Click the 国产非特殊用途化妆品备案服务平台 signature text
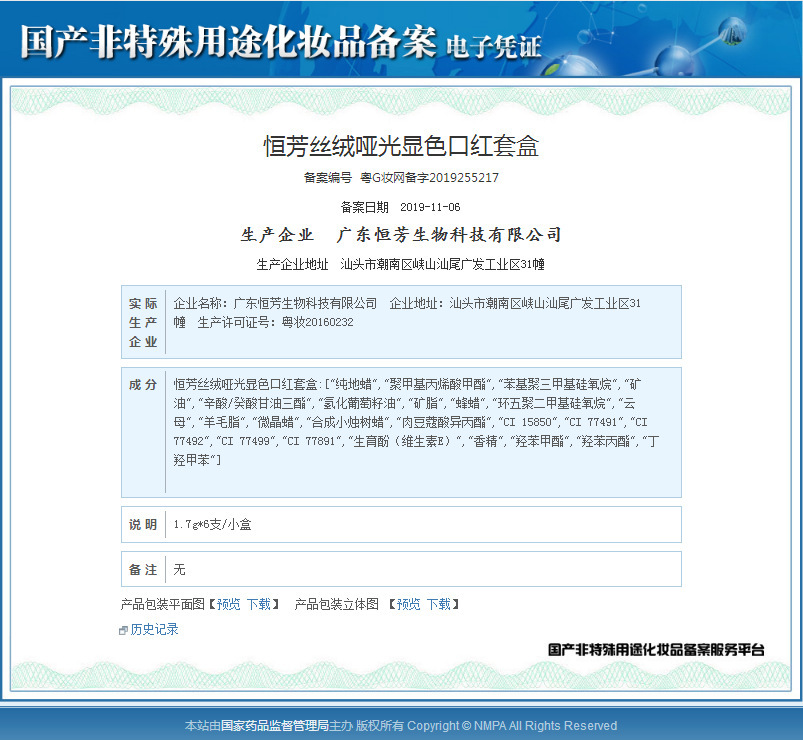This screenshot has width=803, height=740. point(656,650)
